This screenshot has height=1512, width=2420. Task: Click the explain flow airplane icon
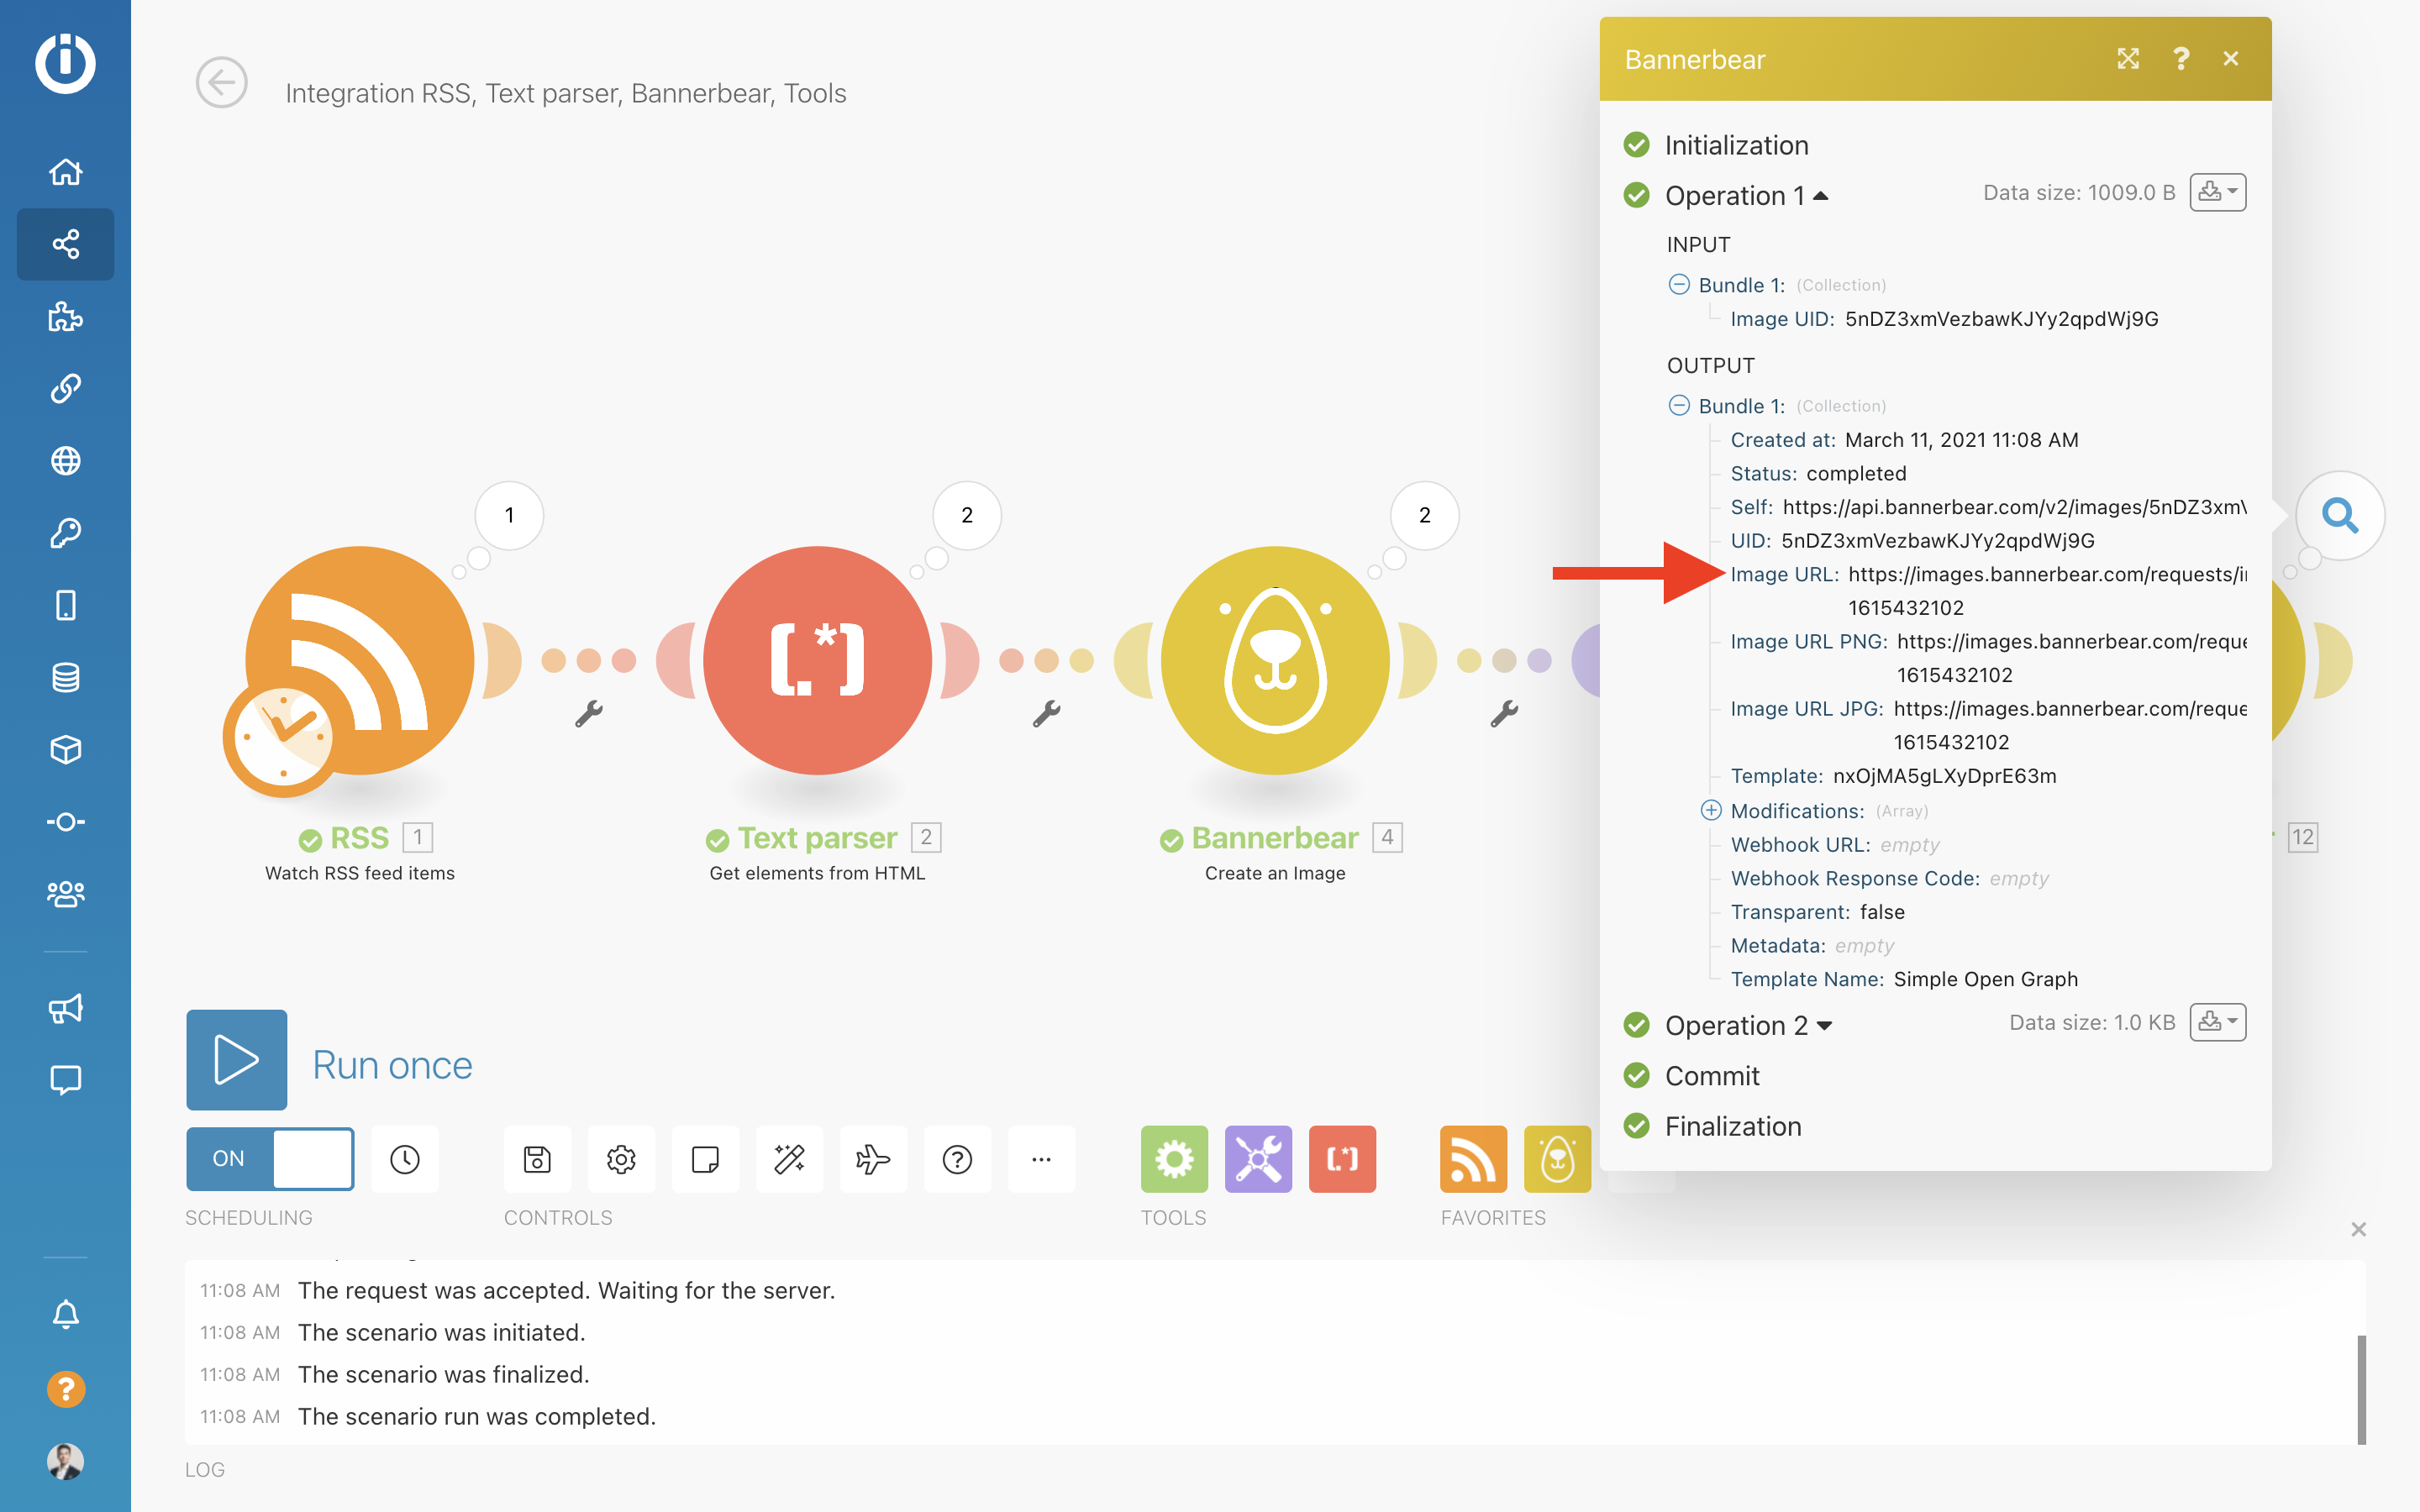click(873, 1159)
